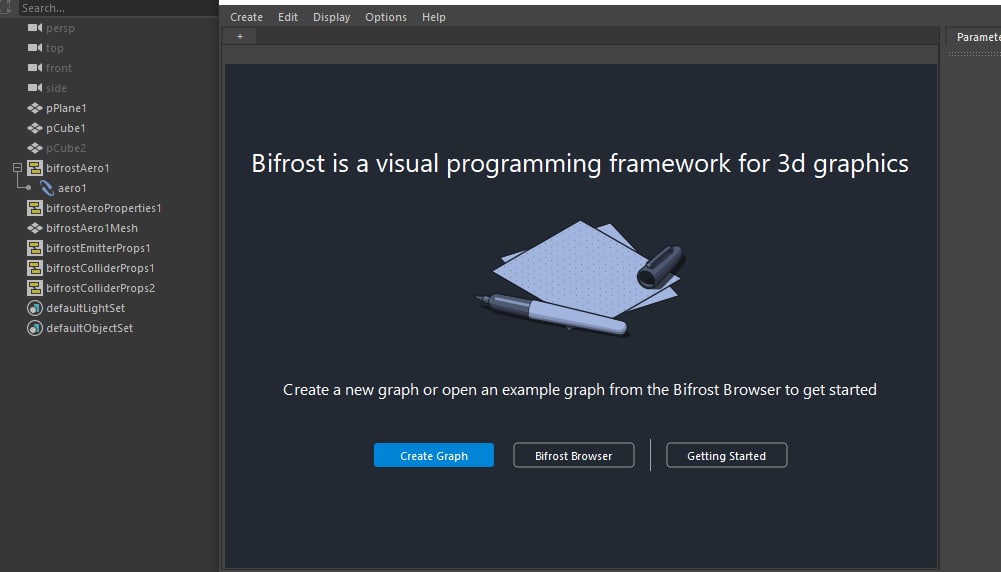This screenshot has height=572, width=1001.
Task: Click the persp camera icon
Action: [35, 28]
